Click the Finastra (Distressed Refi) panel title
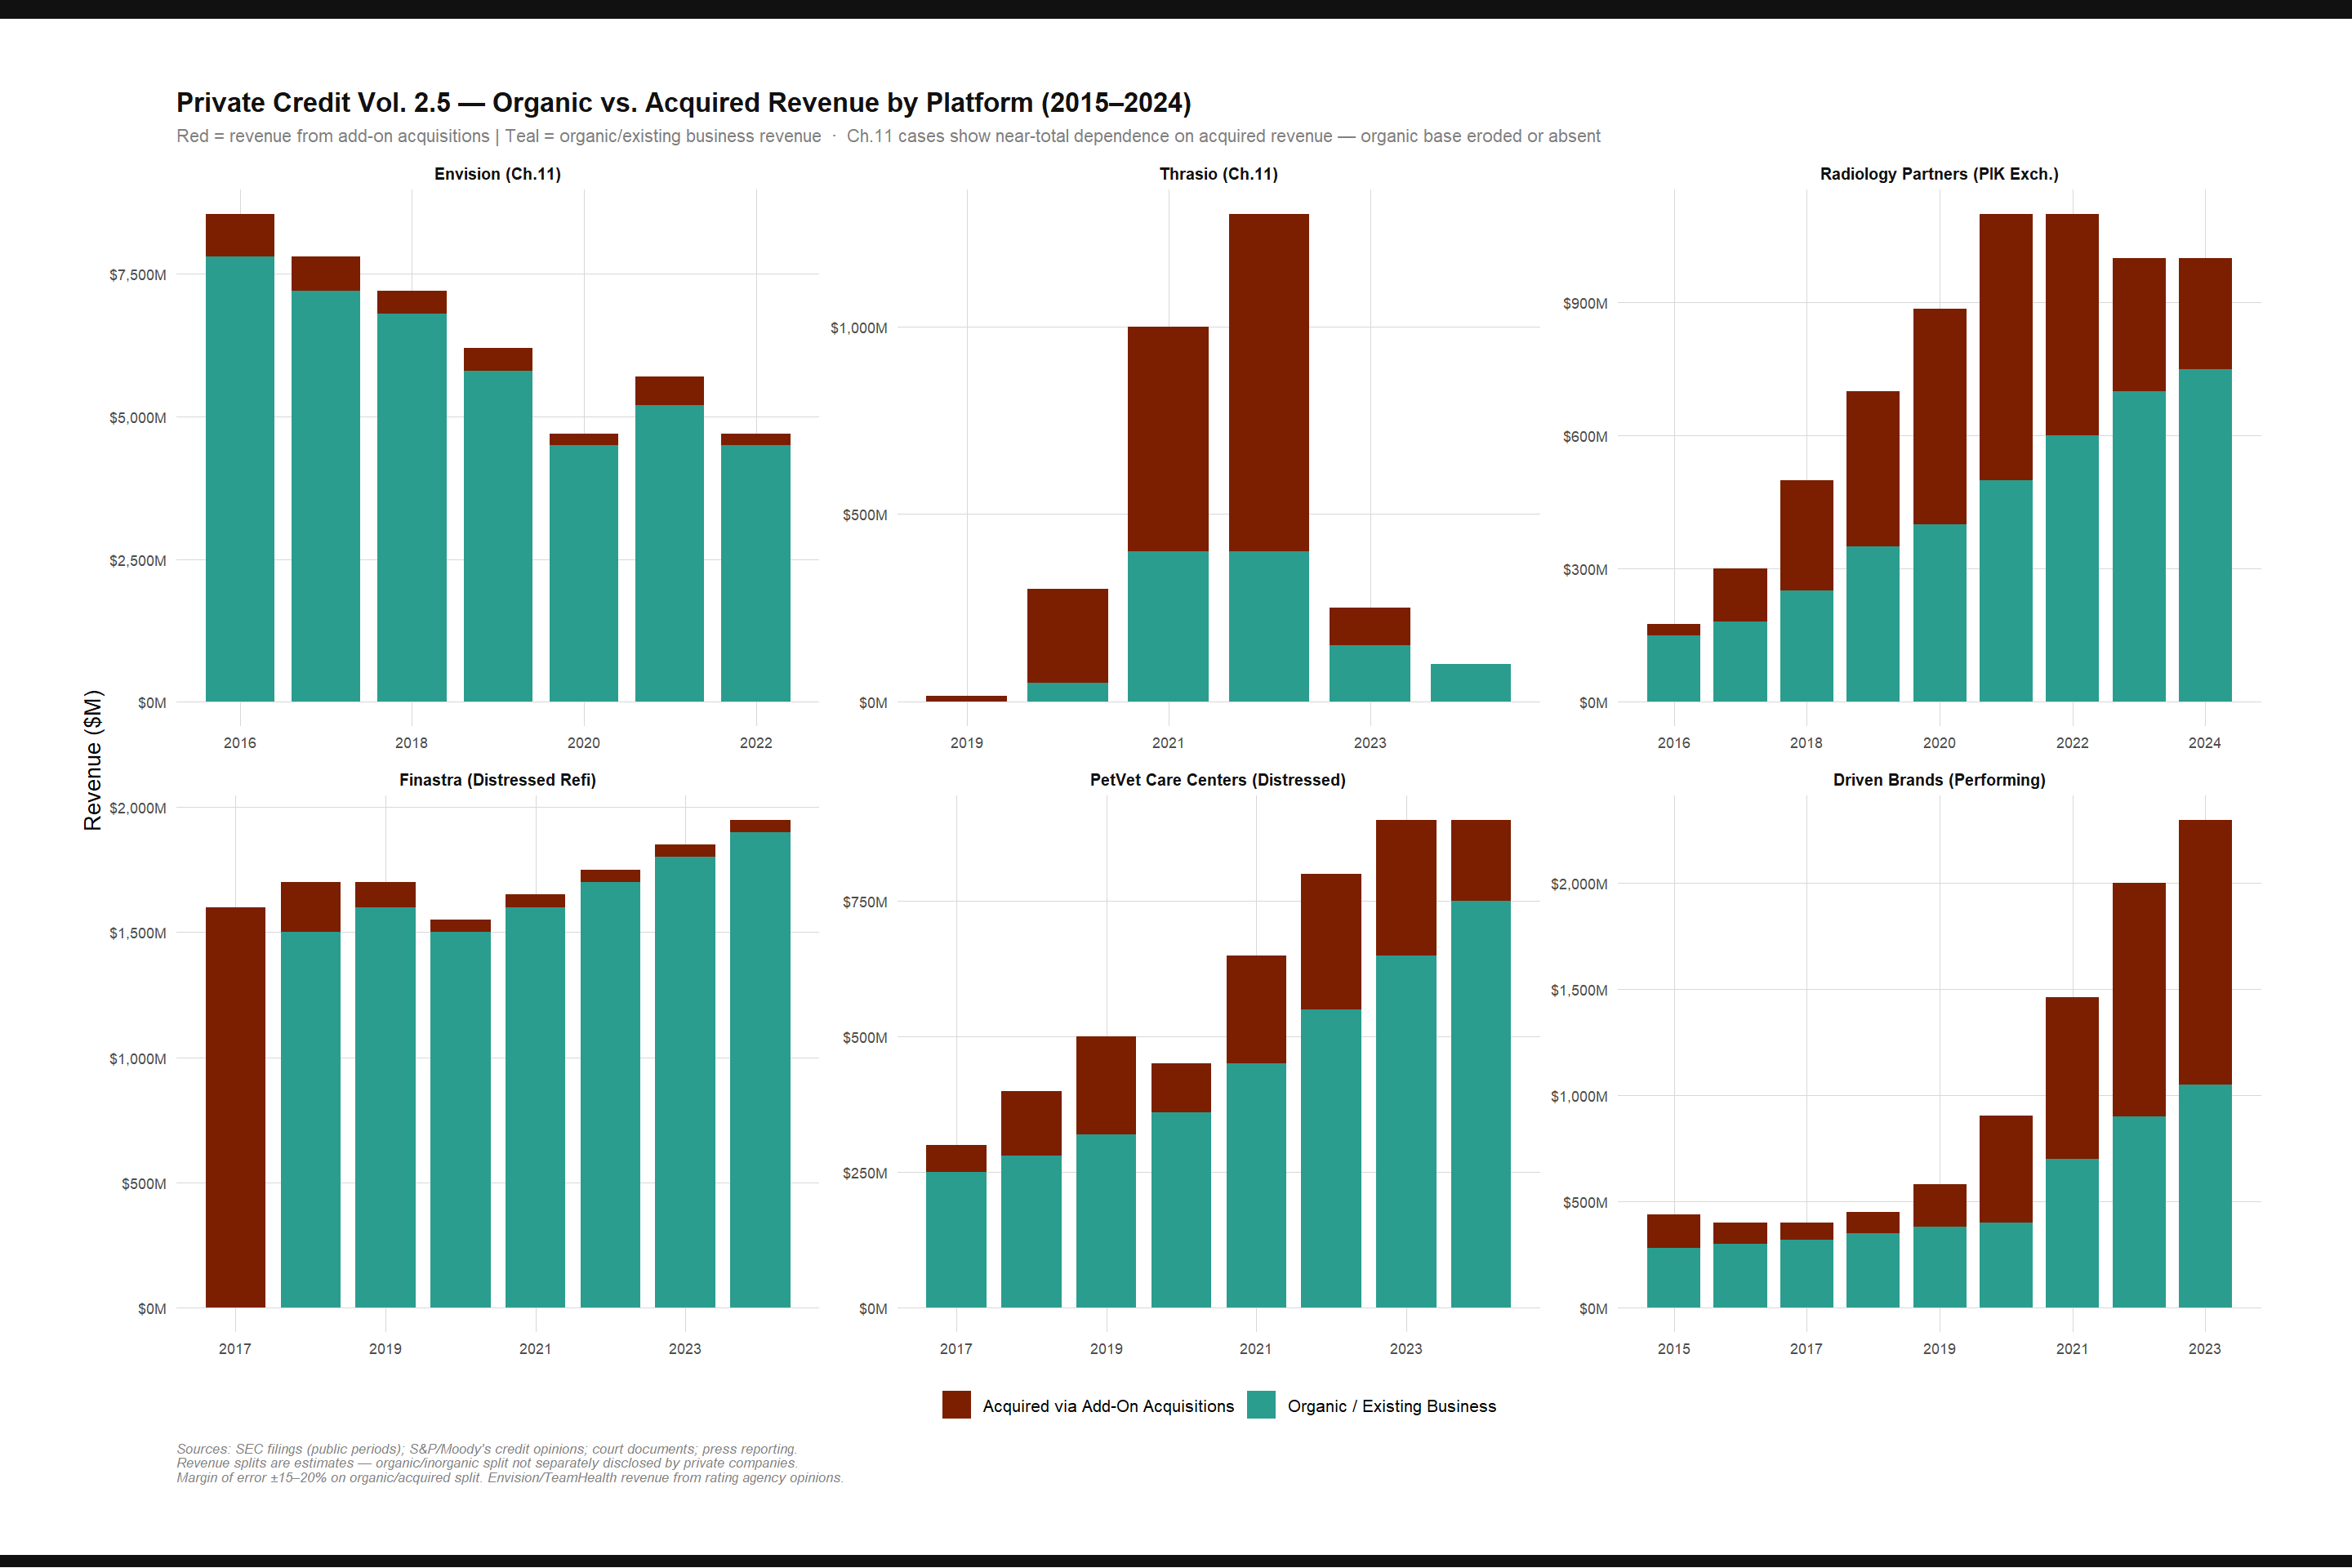 tap(497, 780)
